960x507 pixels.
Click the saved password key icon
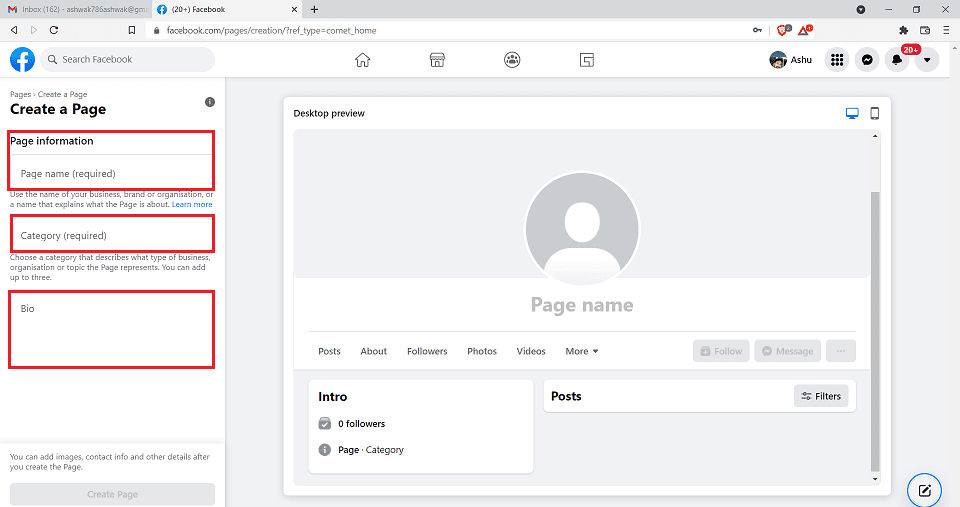[757, 30]
